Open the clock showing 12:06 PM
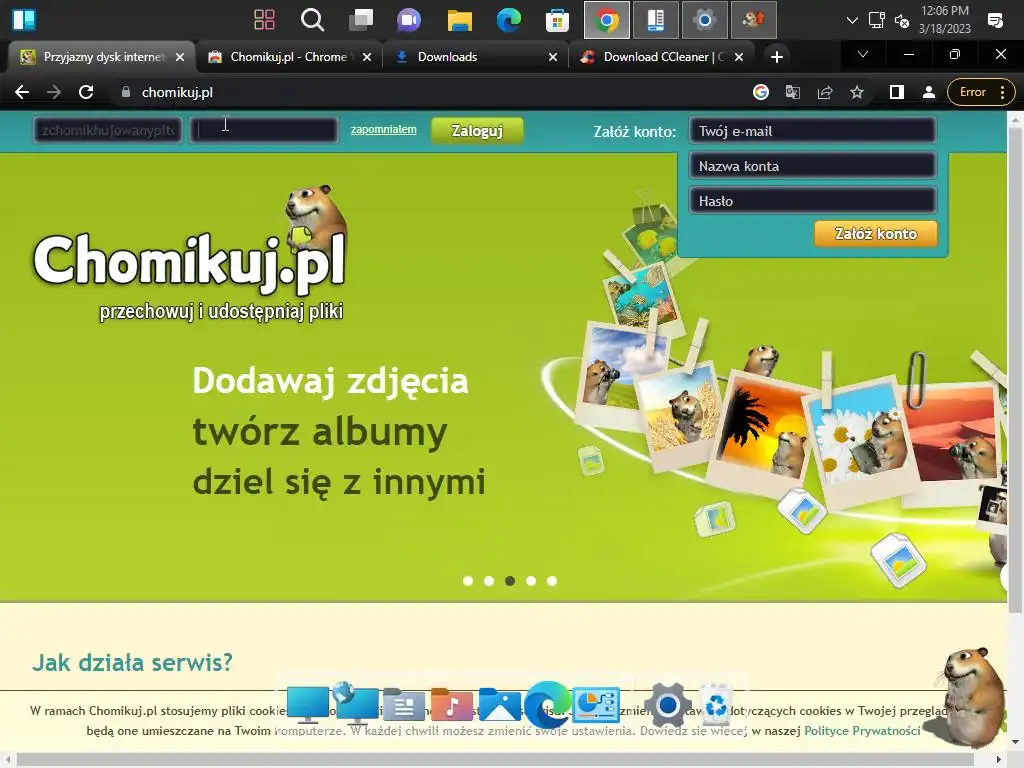 (x=944, y=20)
